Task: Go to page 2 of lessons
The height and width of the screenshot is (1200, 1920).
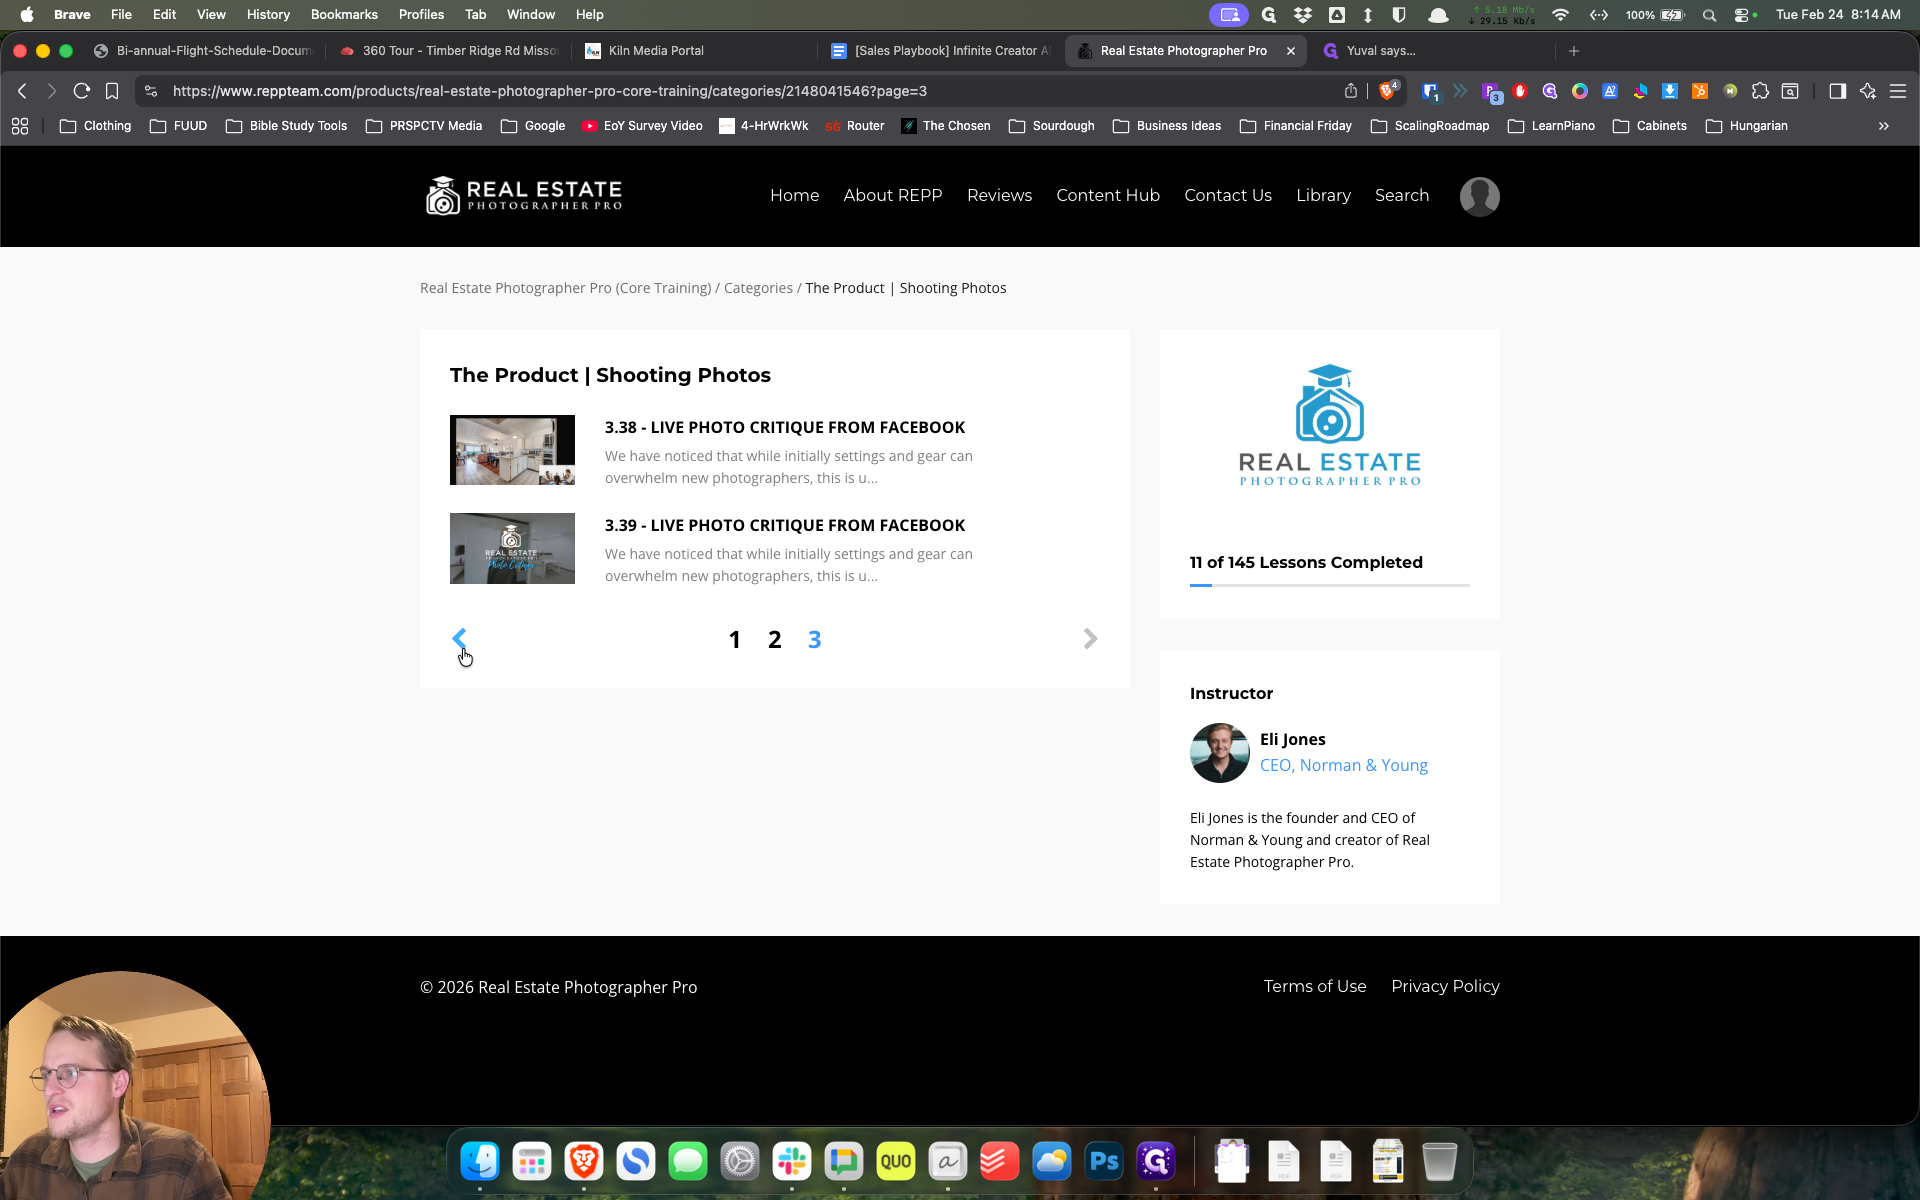Action: pos(774,640)
